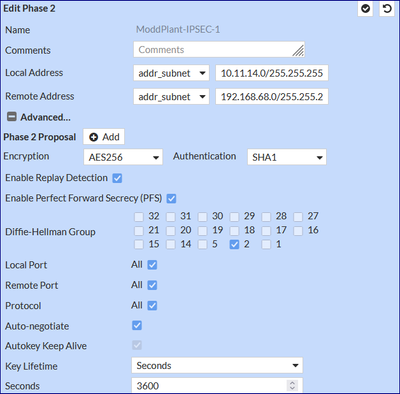The width and height of the screenshot is (400, 394).
Task: Collapse the Advanced section minus icon
Action: 12,117
